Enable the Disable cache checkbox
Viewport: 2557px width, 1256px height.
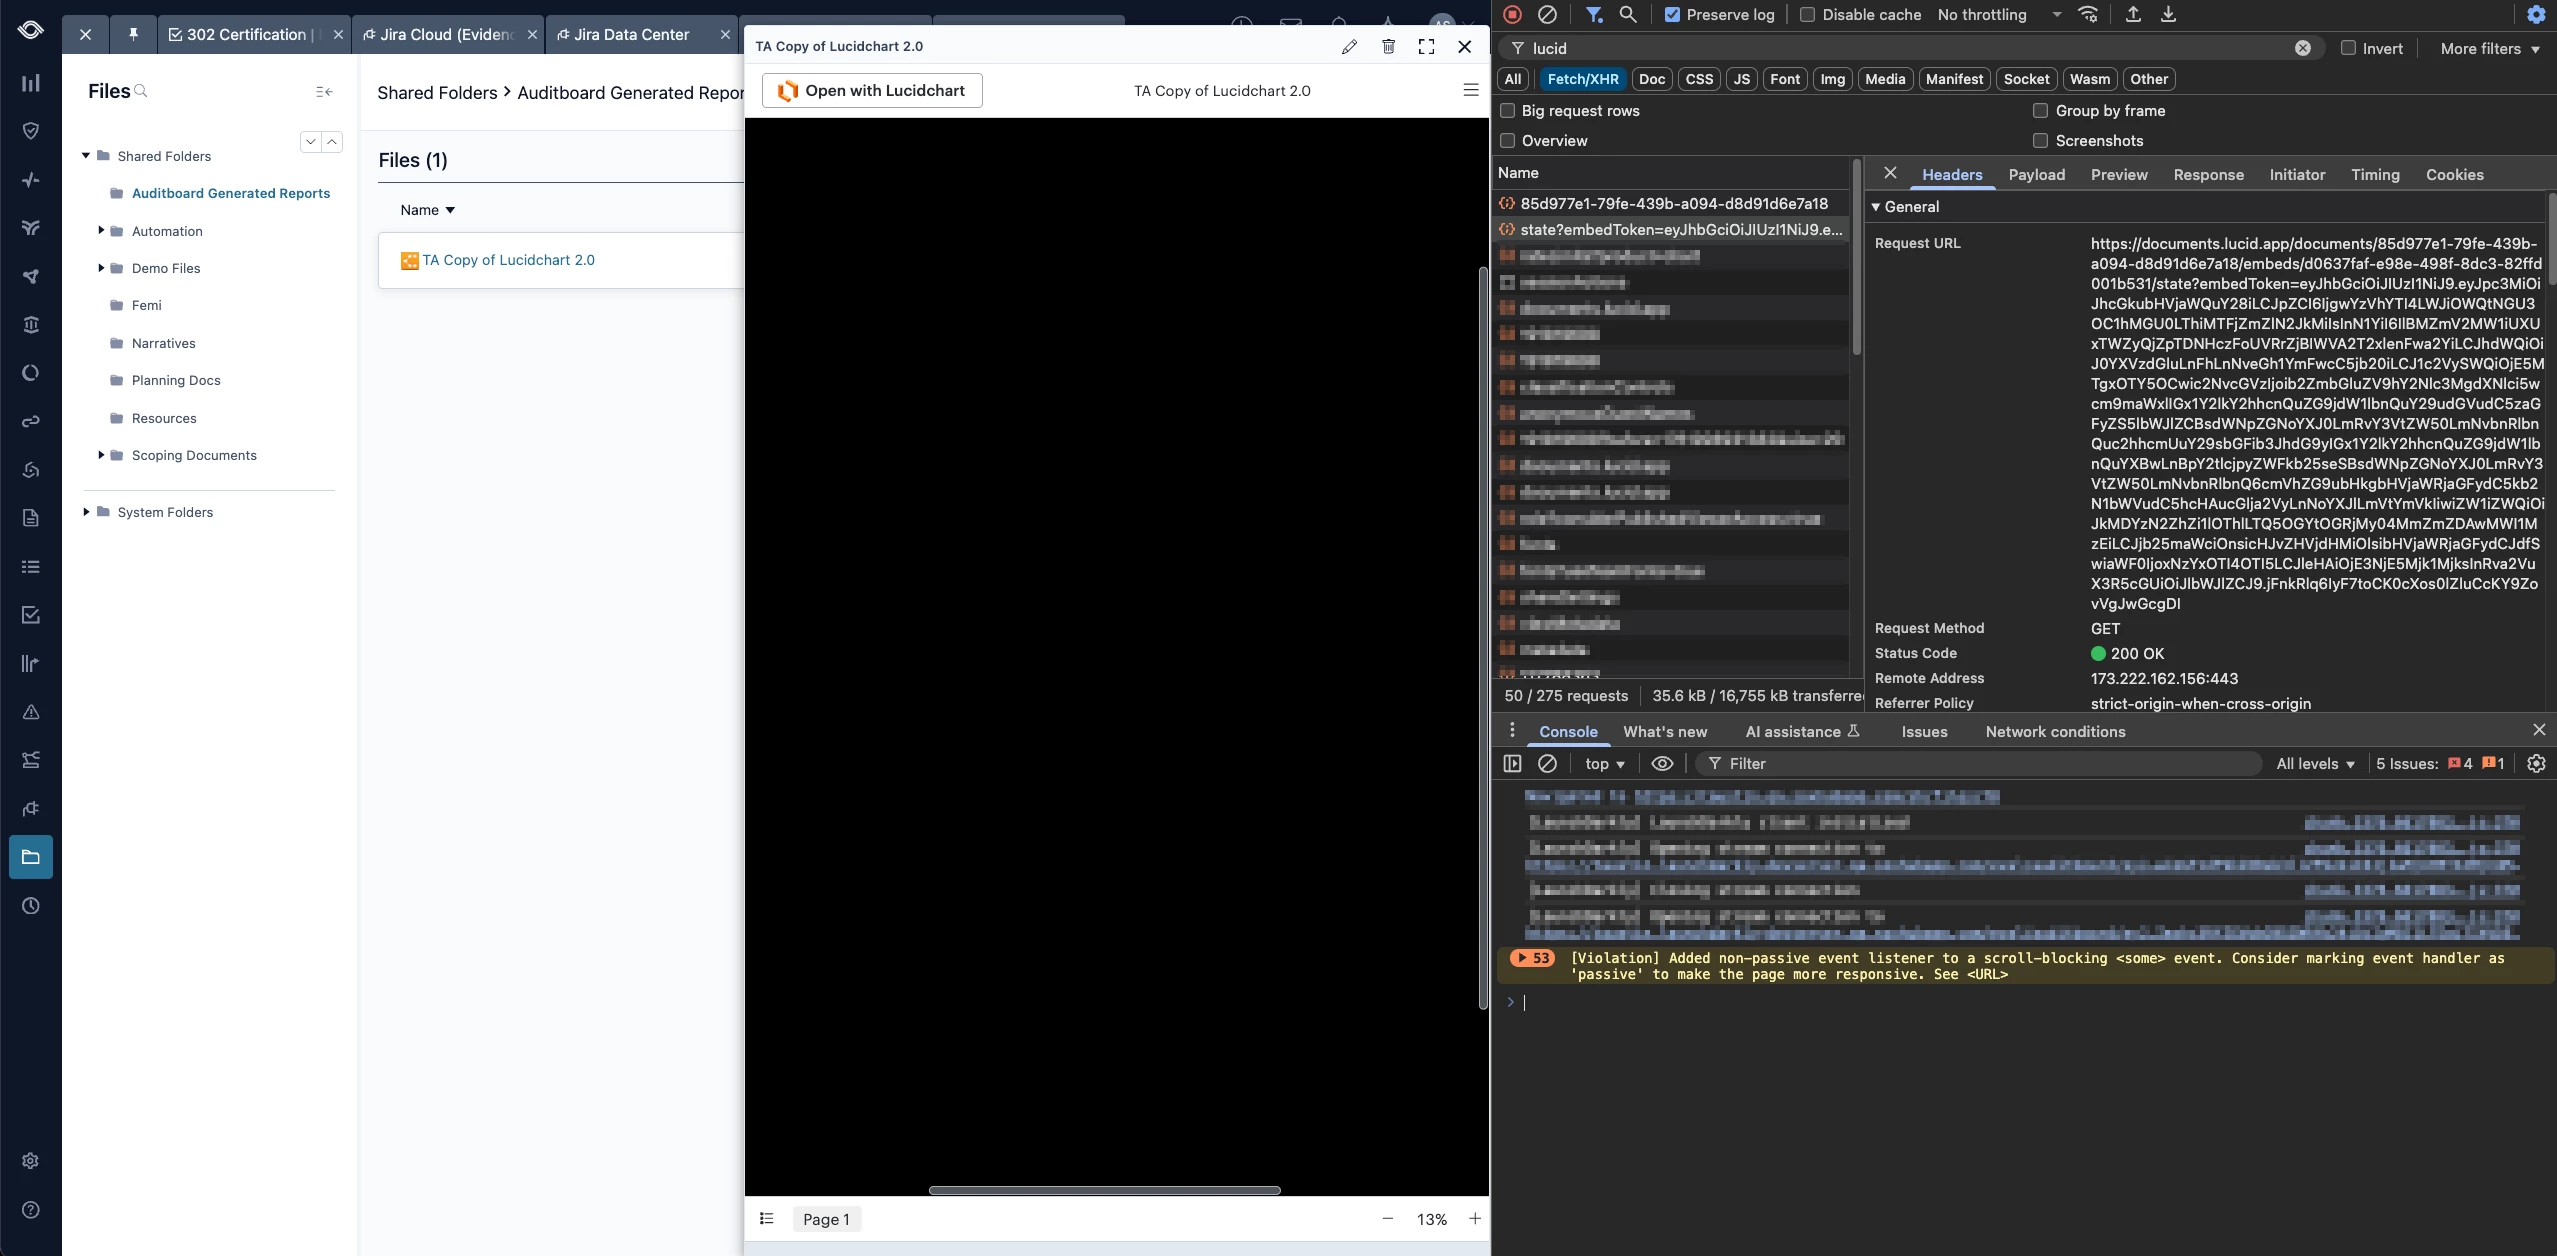click(1807, 14)
